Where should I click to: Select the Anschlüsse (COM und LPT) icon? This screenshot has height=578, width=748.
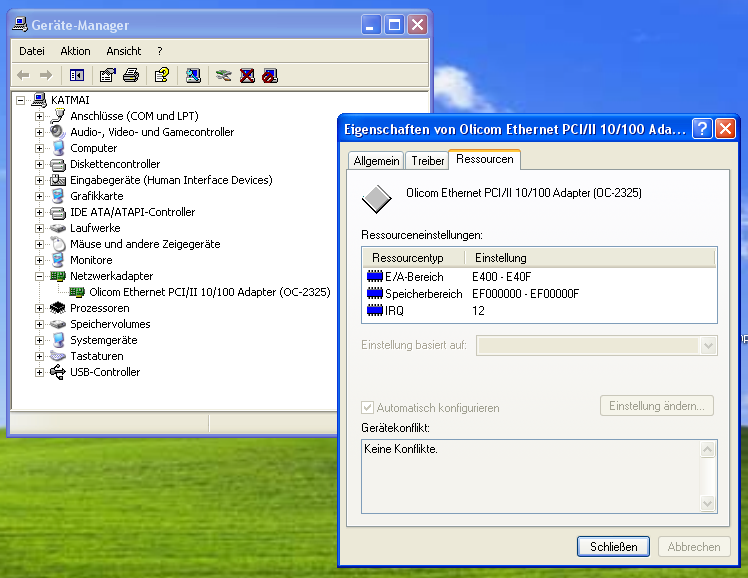coord(58,116)
